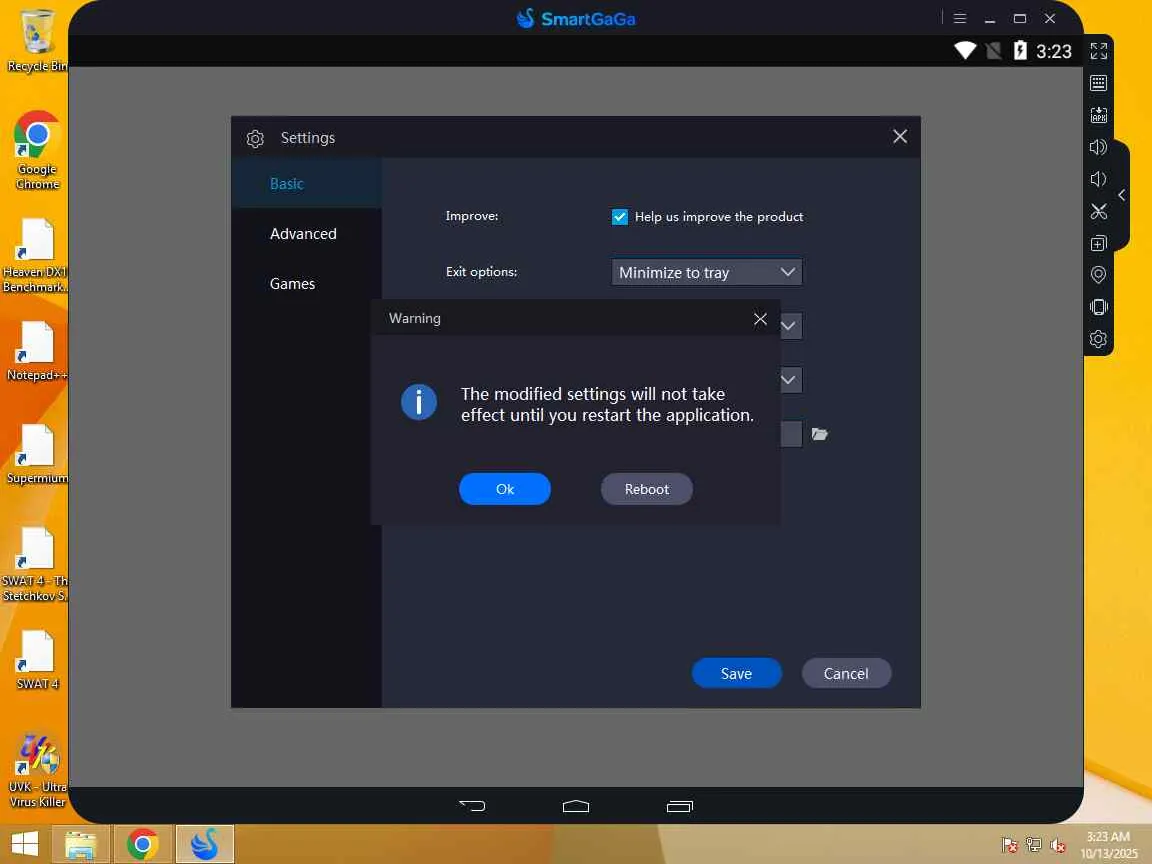This screenshot has width=1152, height=864.
Task: Open settings gear in the right sidebar
Action: click(1098, 339)
